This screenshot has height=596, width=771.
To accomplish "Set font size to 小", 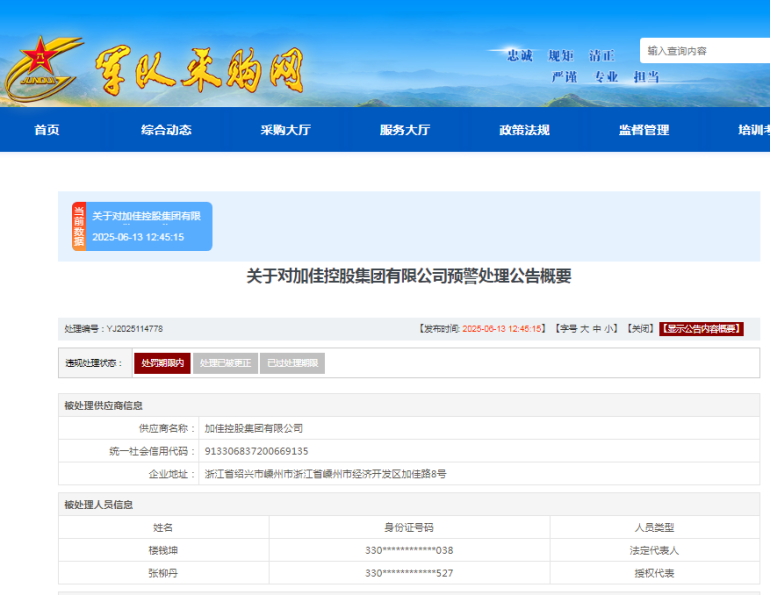I will 608,329.
